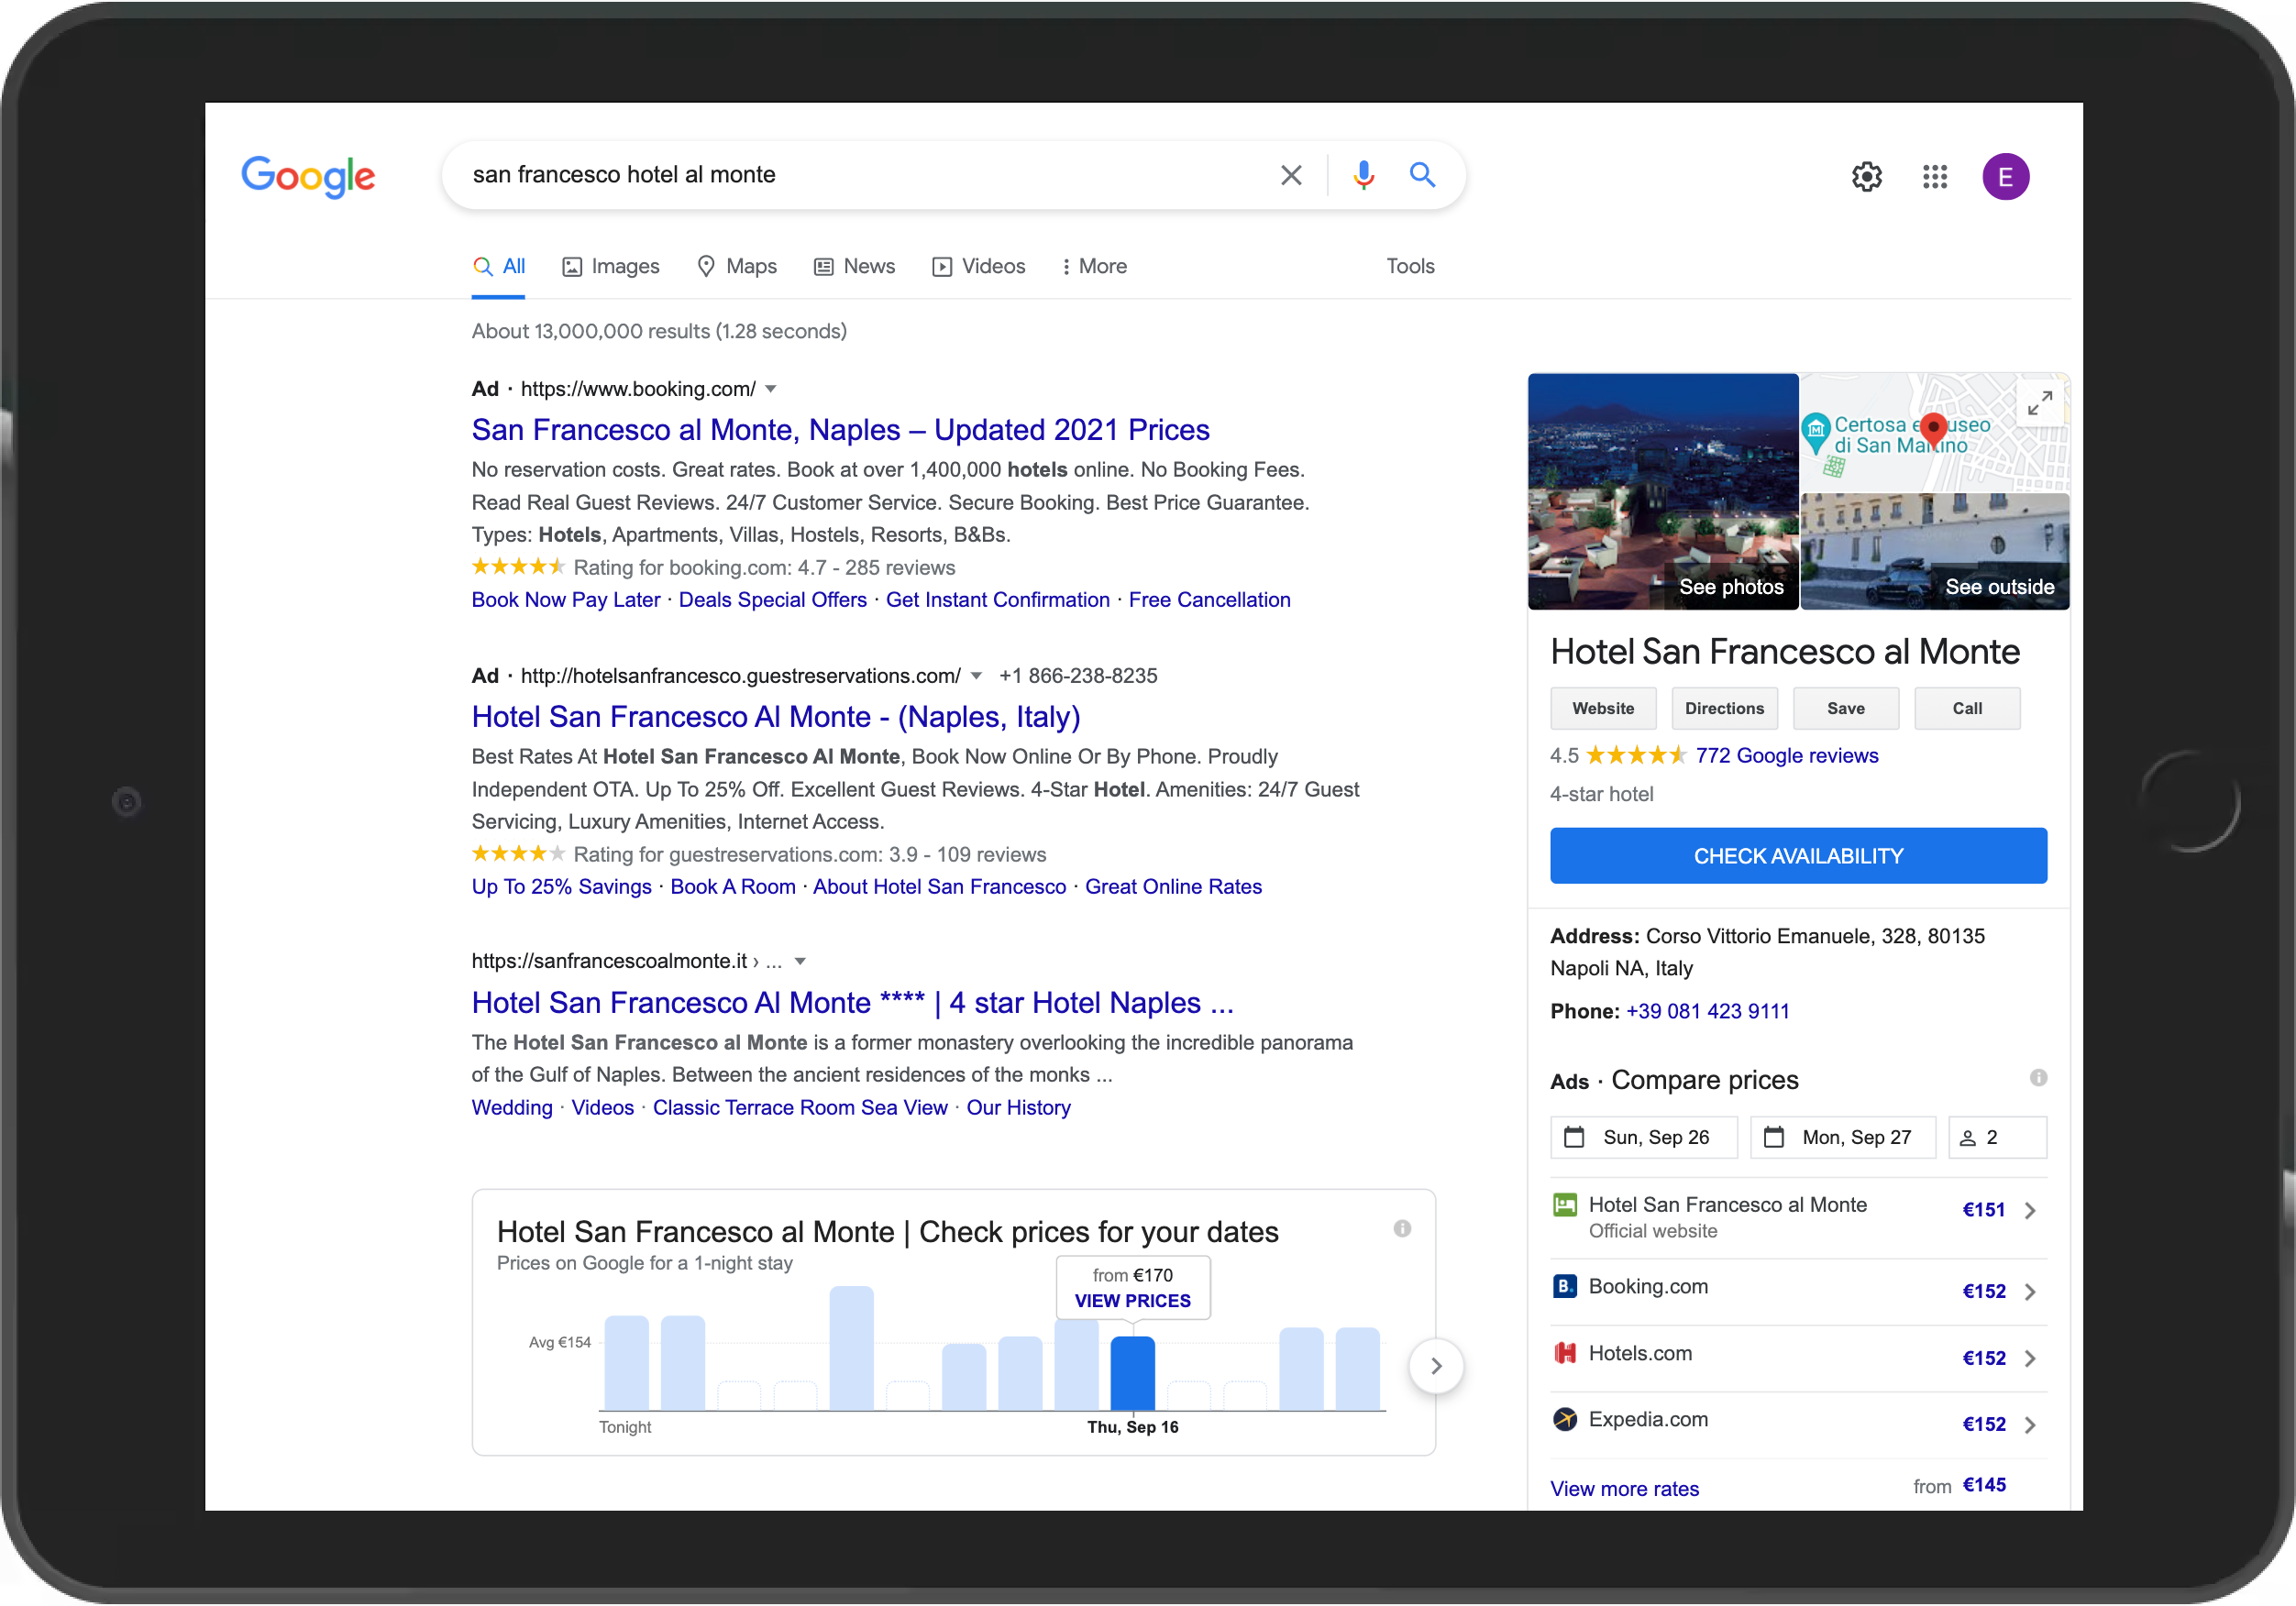Viewport: 2296px width, 1606px height.
Task: Open the Booking.com ad result title
Action: pos(840,430)
